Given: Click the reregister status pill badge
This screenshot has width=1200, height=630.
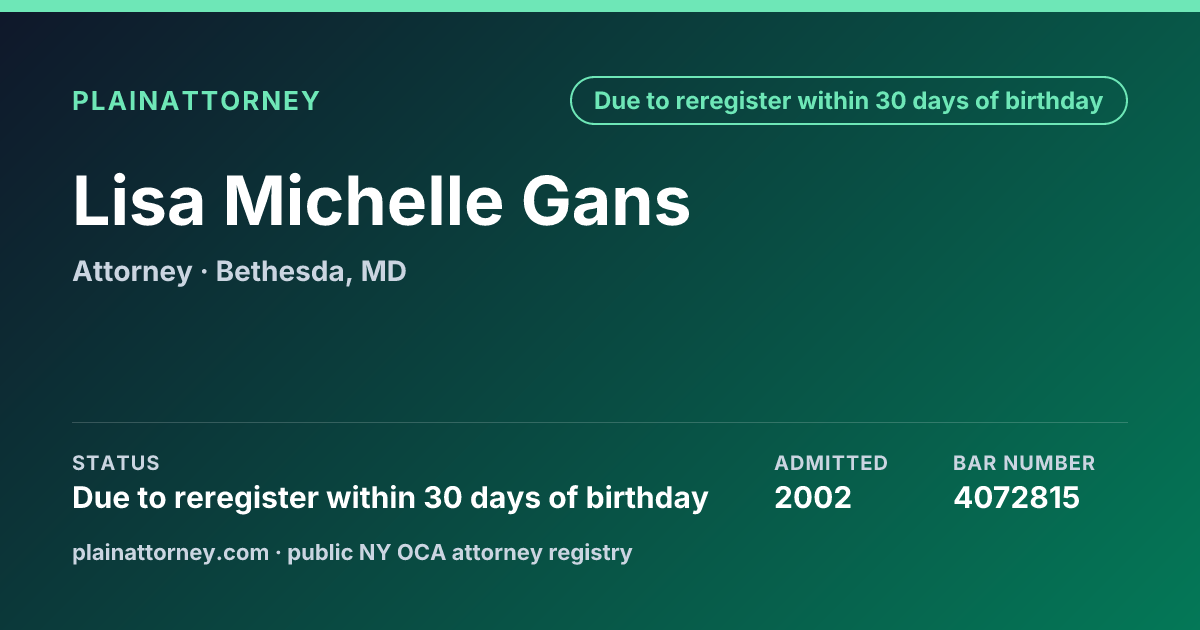Looking at the screenshot, I should pyautogui.click(x=849, y=101).
